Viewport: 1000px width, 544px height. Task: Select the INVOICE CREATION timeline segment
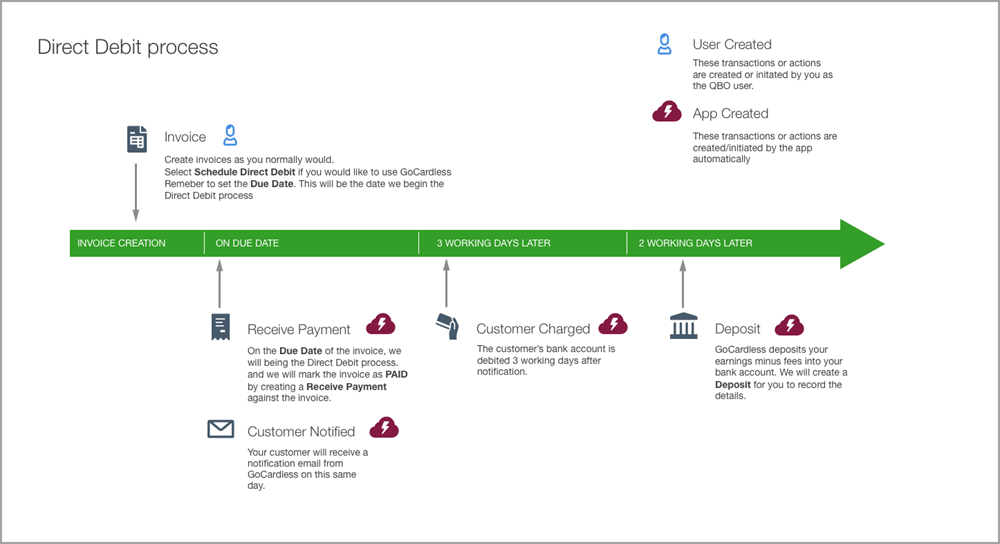click(137, 243)
